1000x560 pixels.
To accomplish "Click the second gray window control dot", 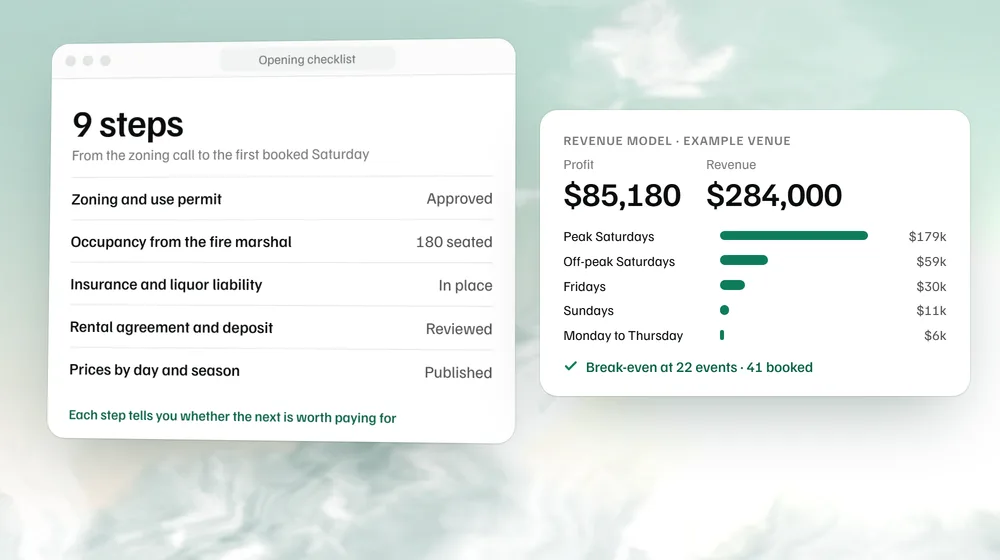I will 88,61.
